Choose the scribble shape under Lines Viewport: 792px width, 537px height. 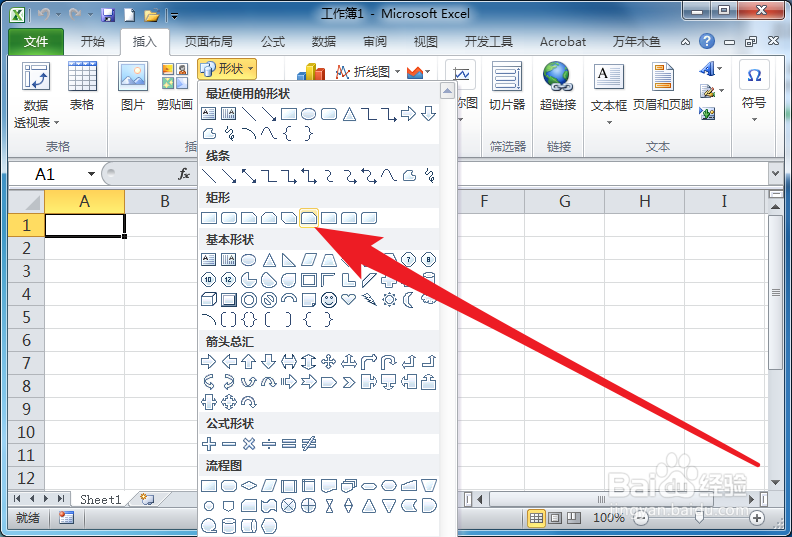pyautogui.click(x=429, y=175)
